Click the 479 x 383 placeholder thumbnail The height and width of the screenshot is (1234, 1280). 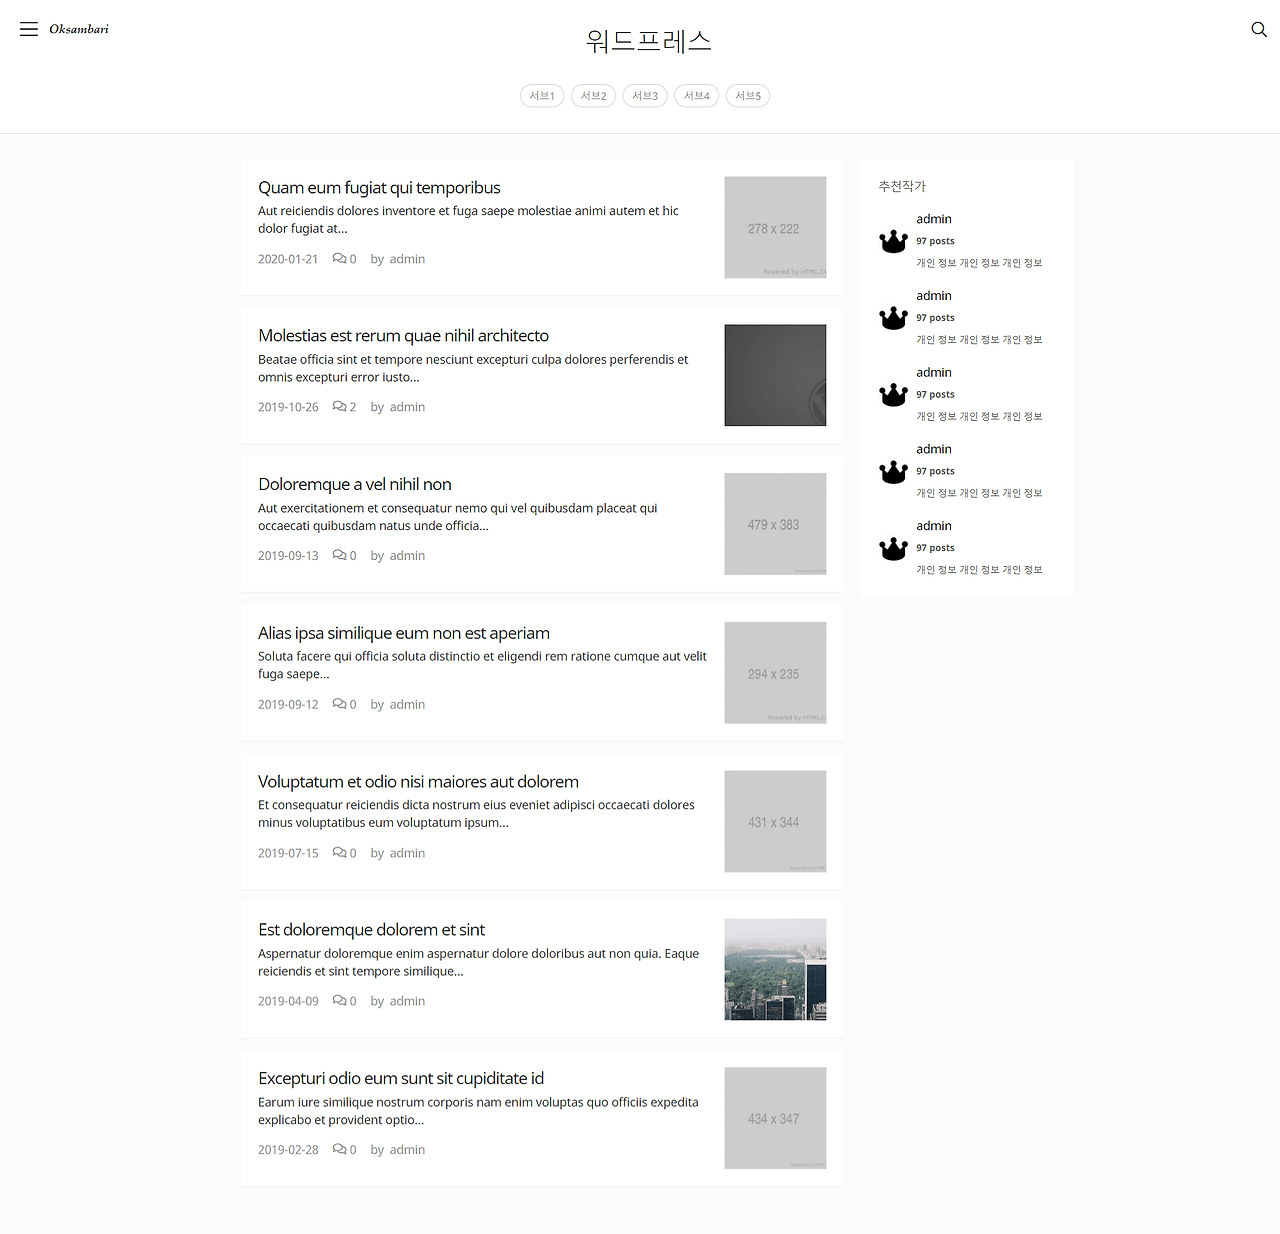point(775,523)
